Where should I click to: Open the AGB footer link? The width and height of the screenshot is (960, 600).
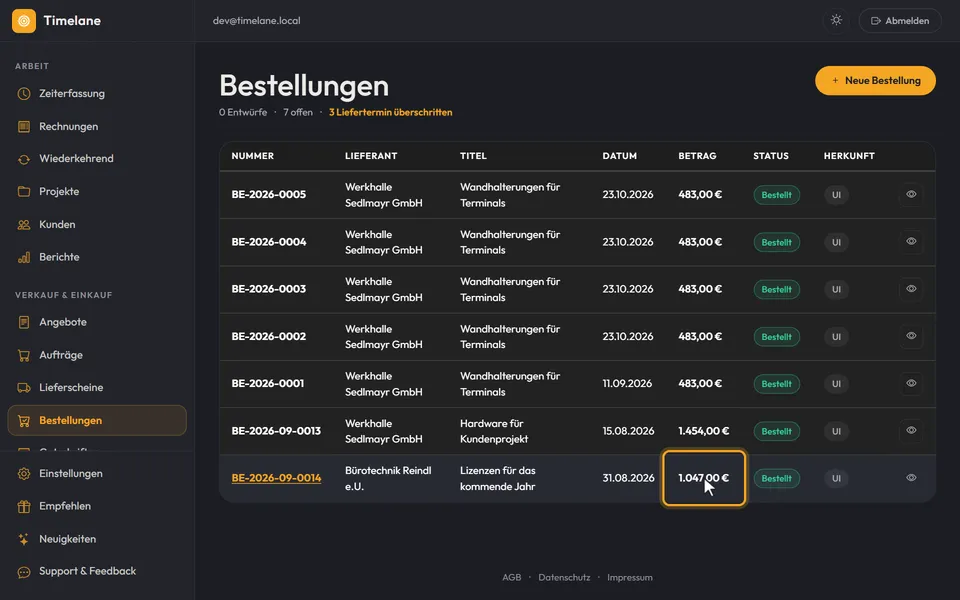pos(511,577)
